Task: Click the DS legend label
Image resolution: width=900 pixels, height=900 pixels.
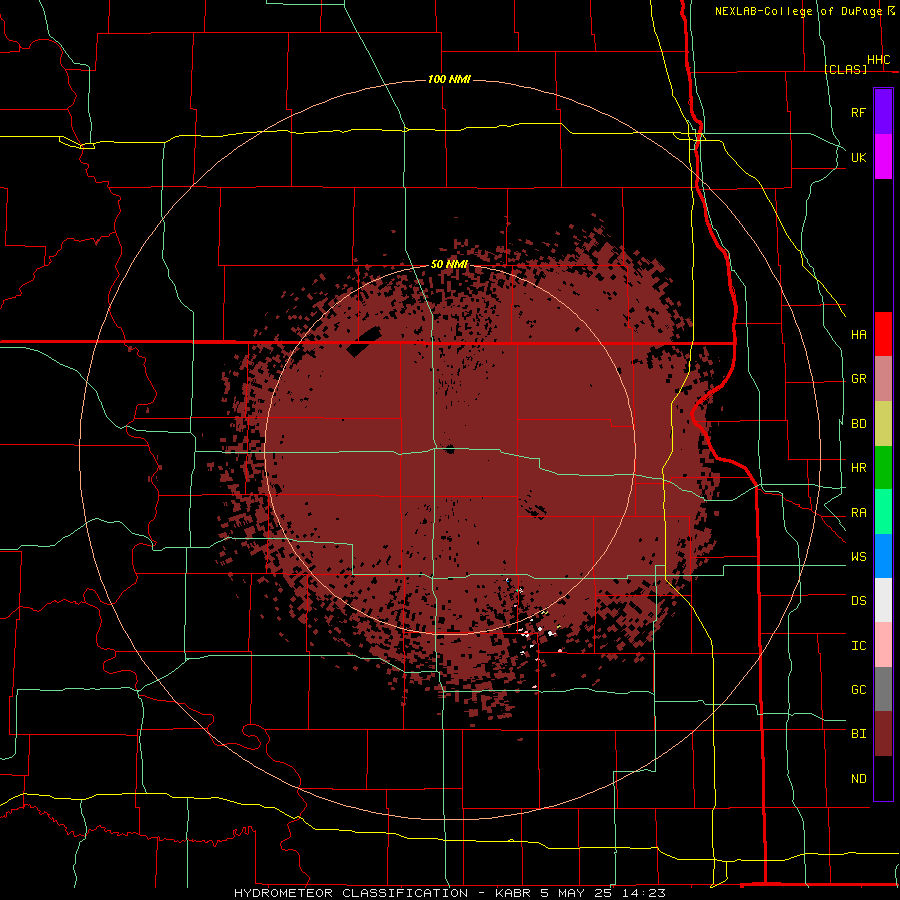Action: point(858,601)
